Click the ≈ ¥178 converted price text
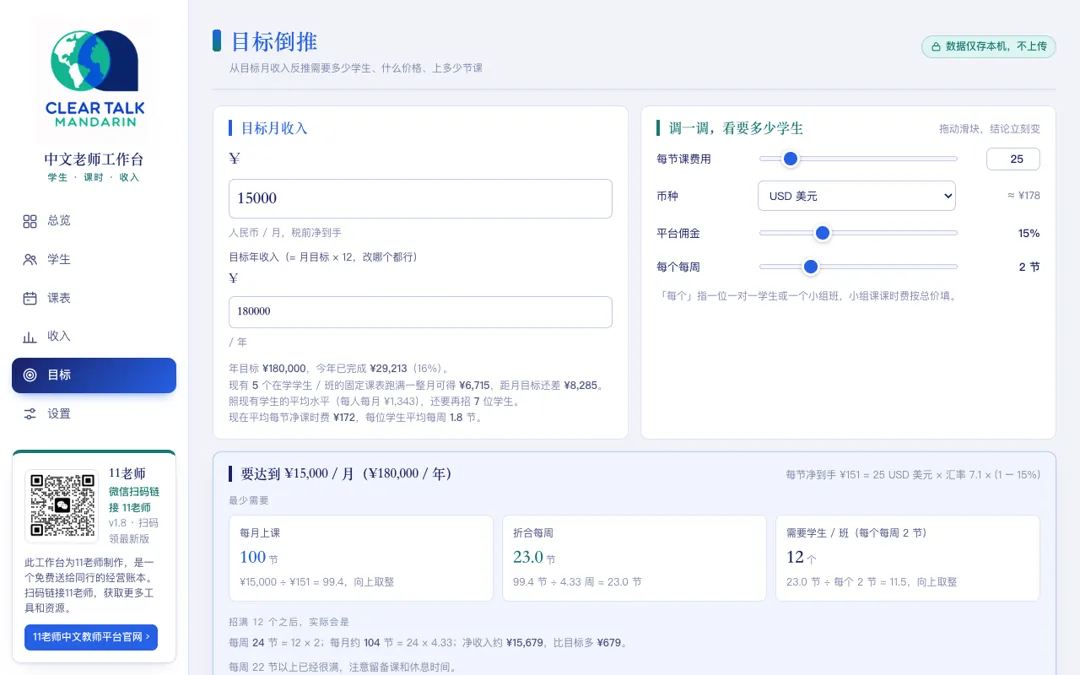 pos(1024,196)
